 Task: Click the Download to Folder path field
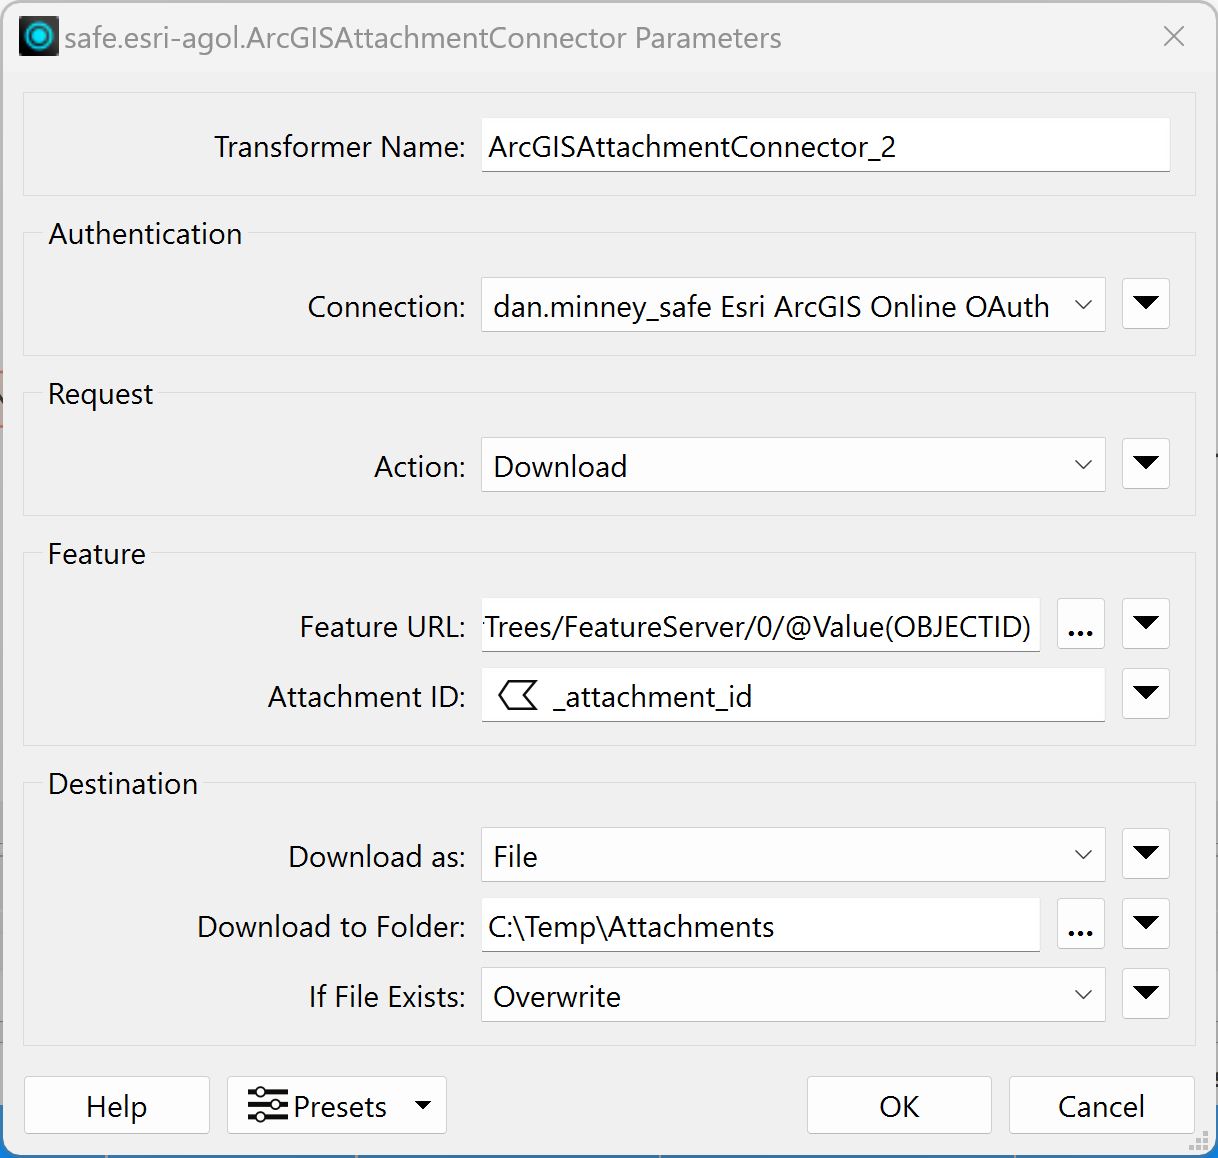tap(760, 925)
